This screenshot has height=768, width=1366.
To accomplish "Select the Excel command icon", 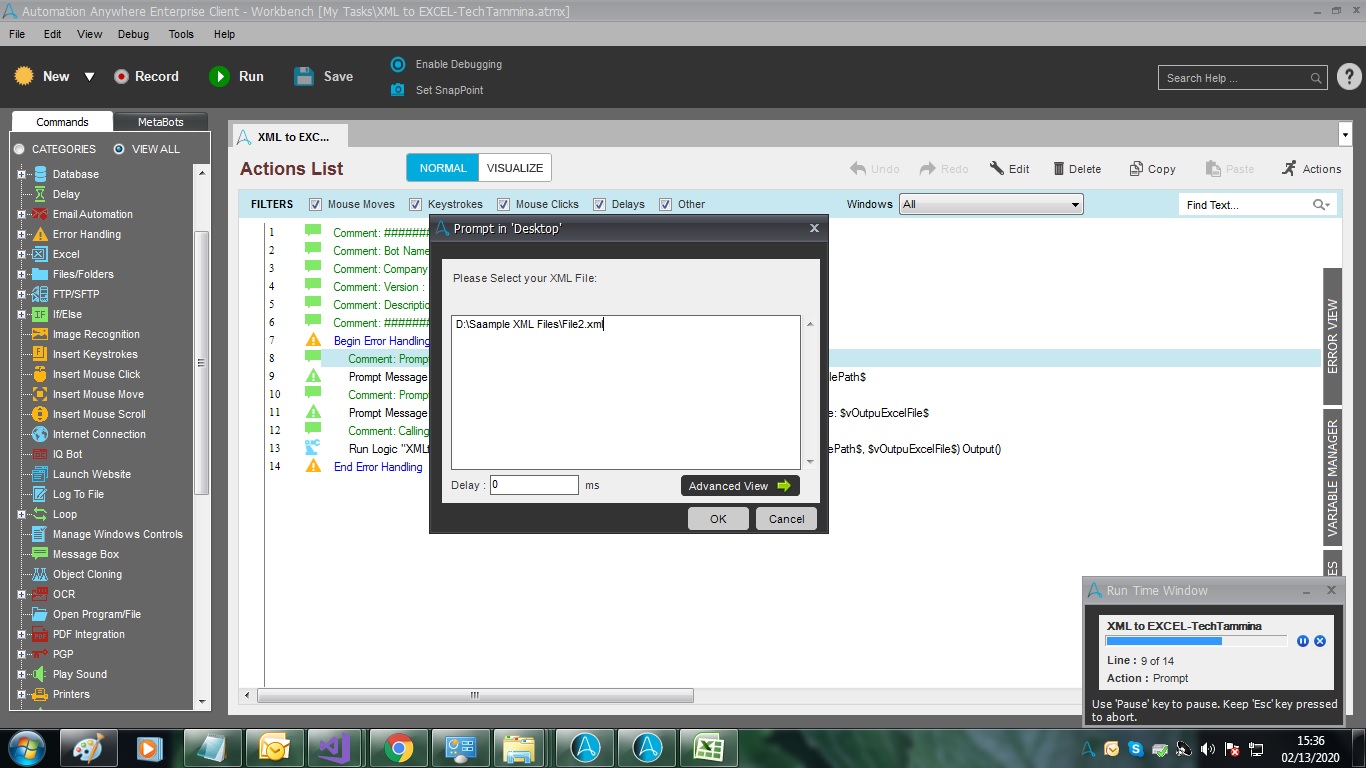I will point(40,254).
